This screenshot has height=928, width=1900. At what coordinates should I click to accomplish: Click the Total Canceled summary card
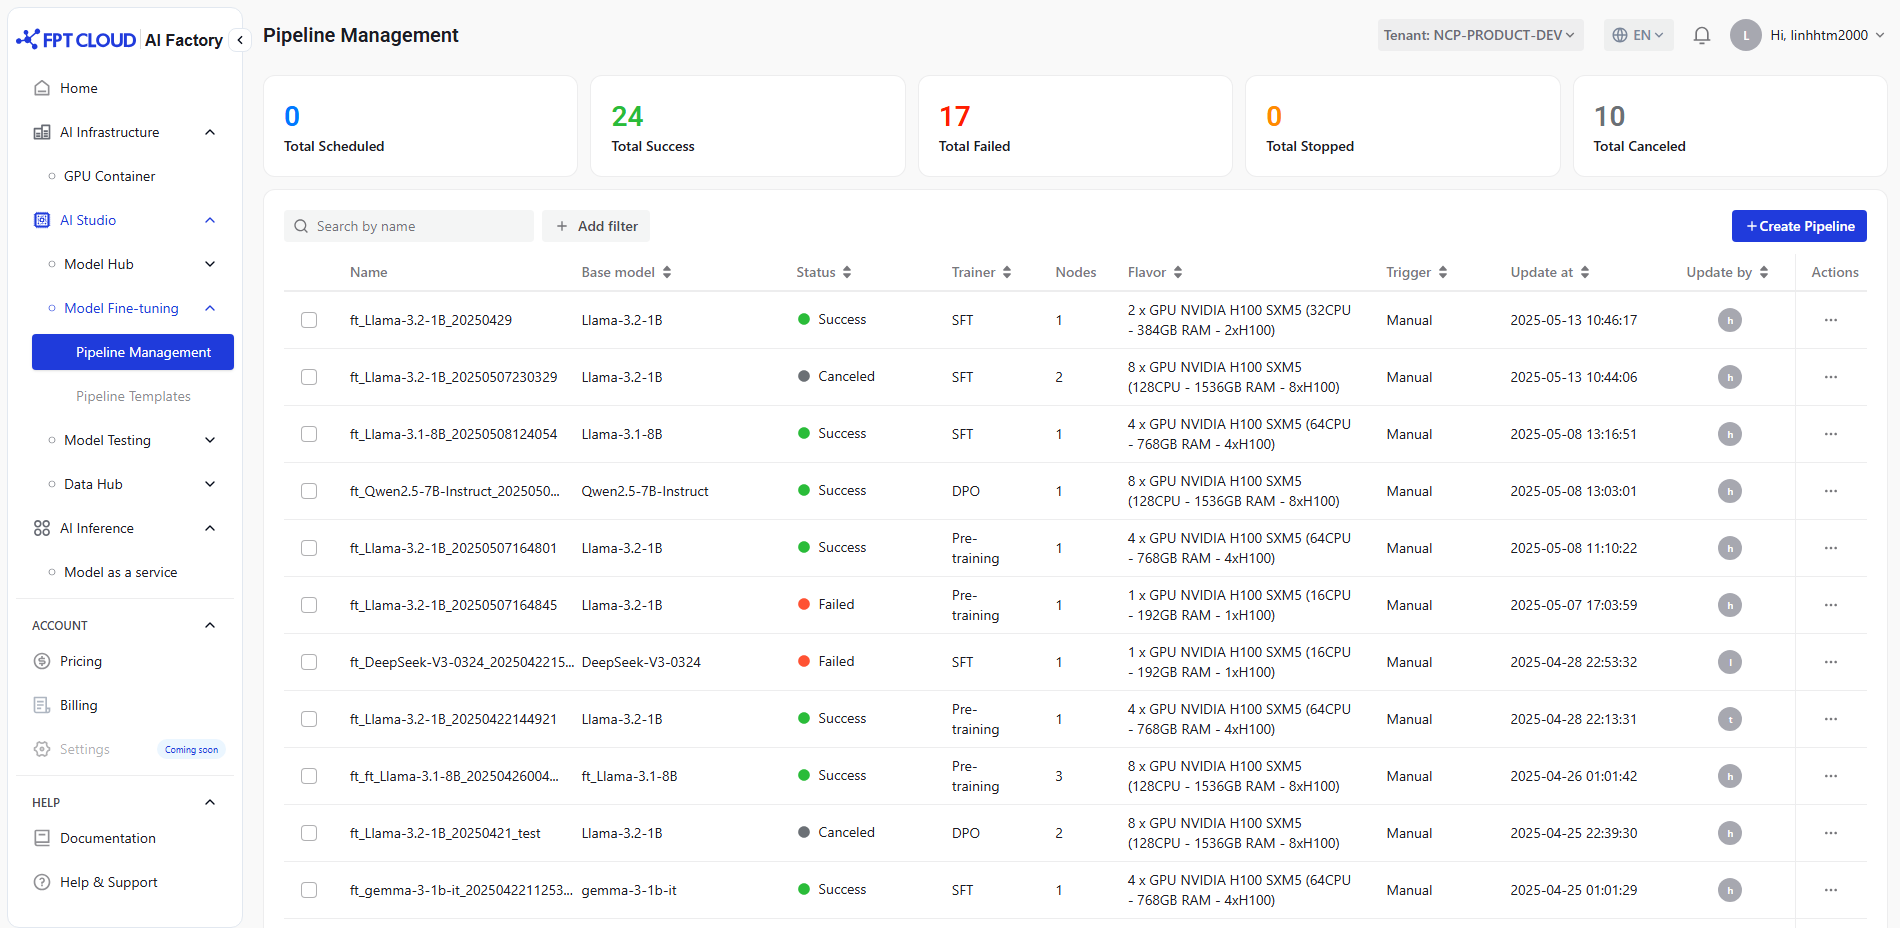point(1730,126)
